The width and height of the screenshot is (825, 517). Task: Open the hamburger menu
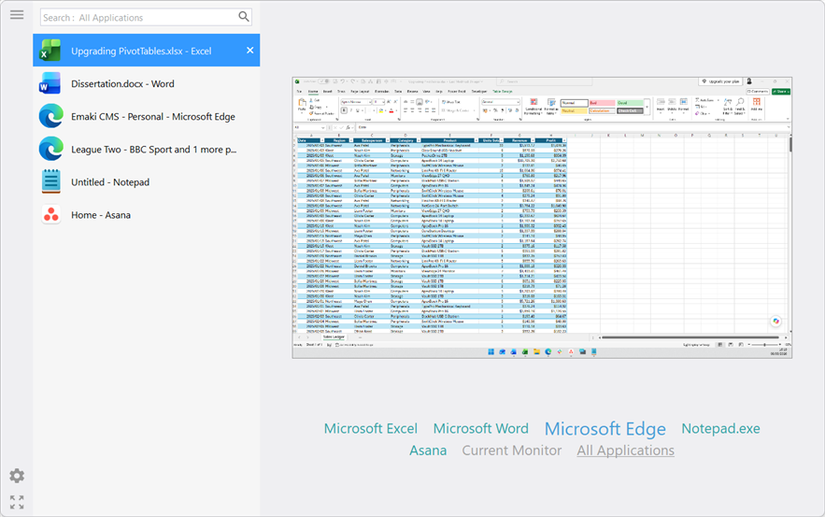pyautogui.click(x=17, y=15)
